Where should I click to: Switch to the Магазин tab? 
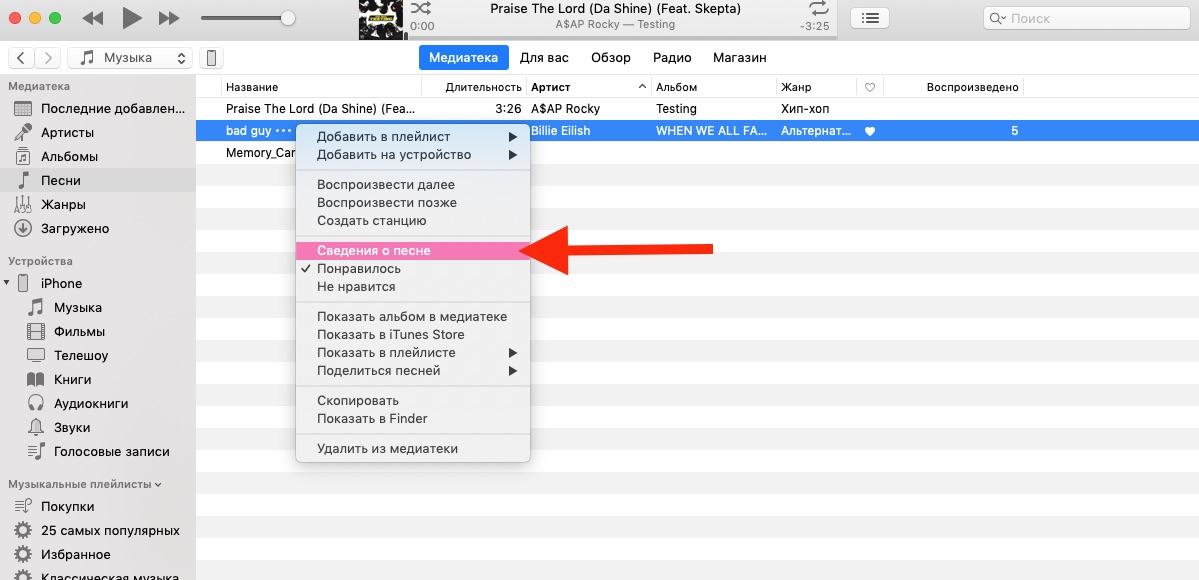pos(739,57)
